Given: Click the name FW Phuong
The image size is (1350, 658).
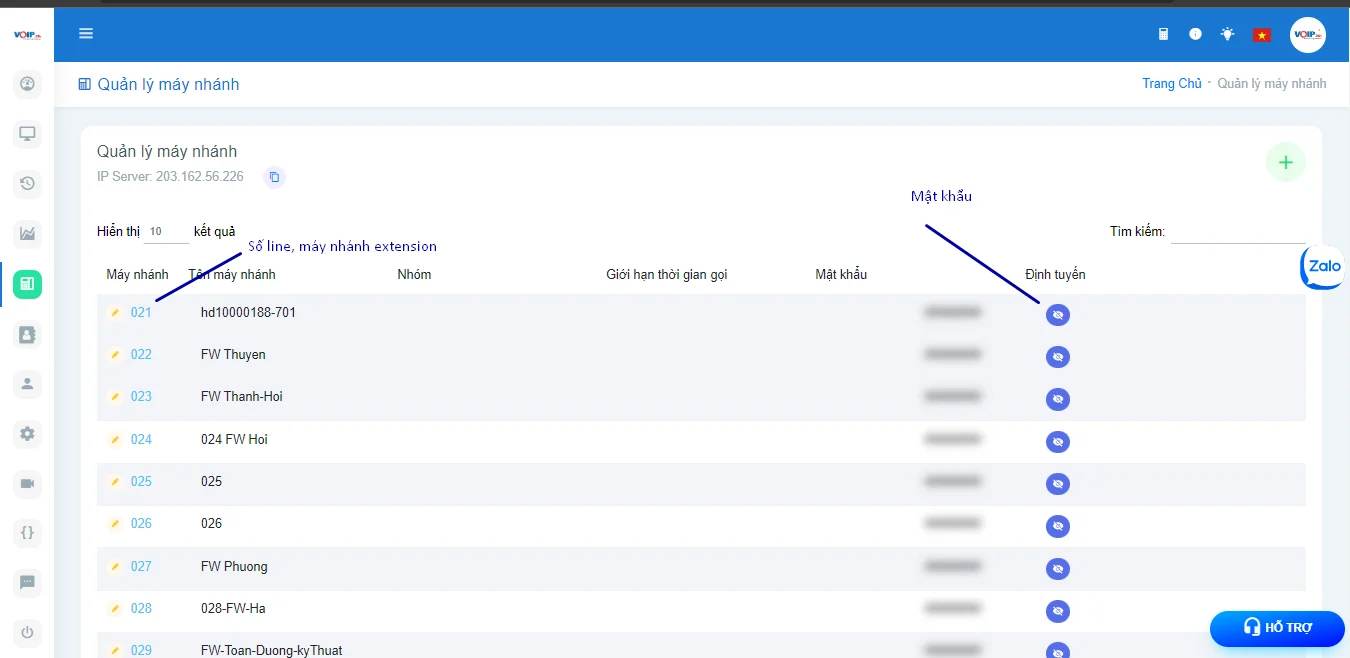Looking at the screenshot, I should pyautogui.click(x=234, y=567).
